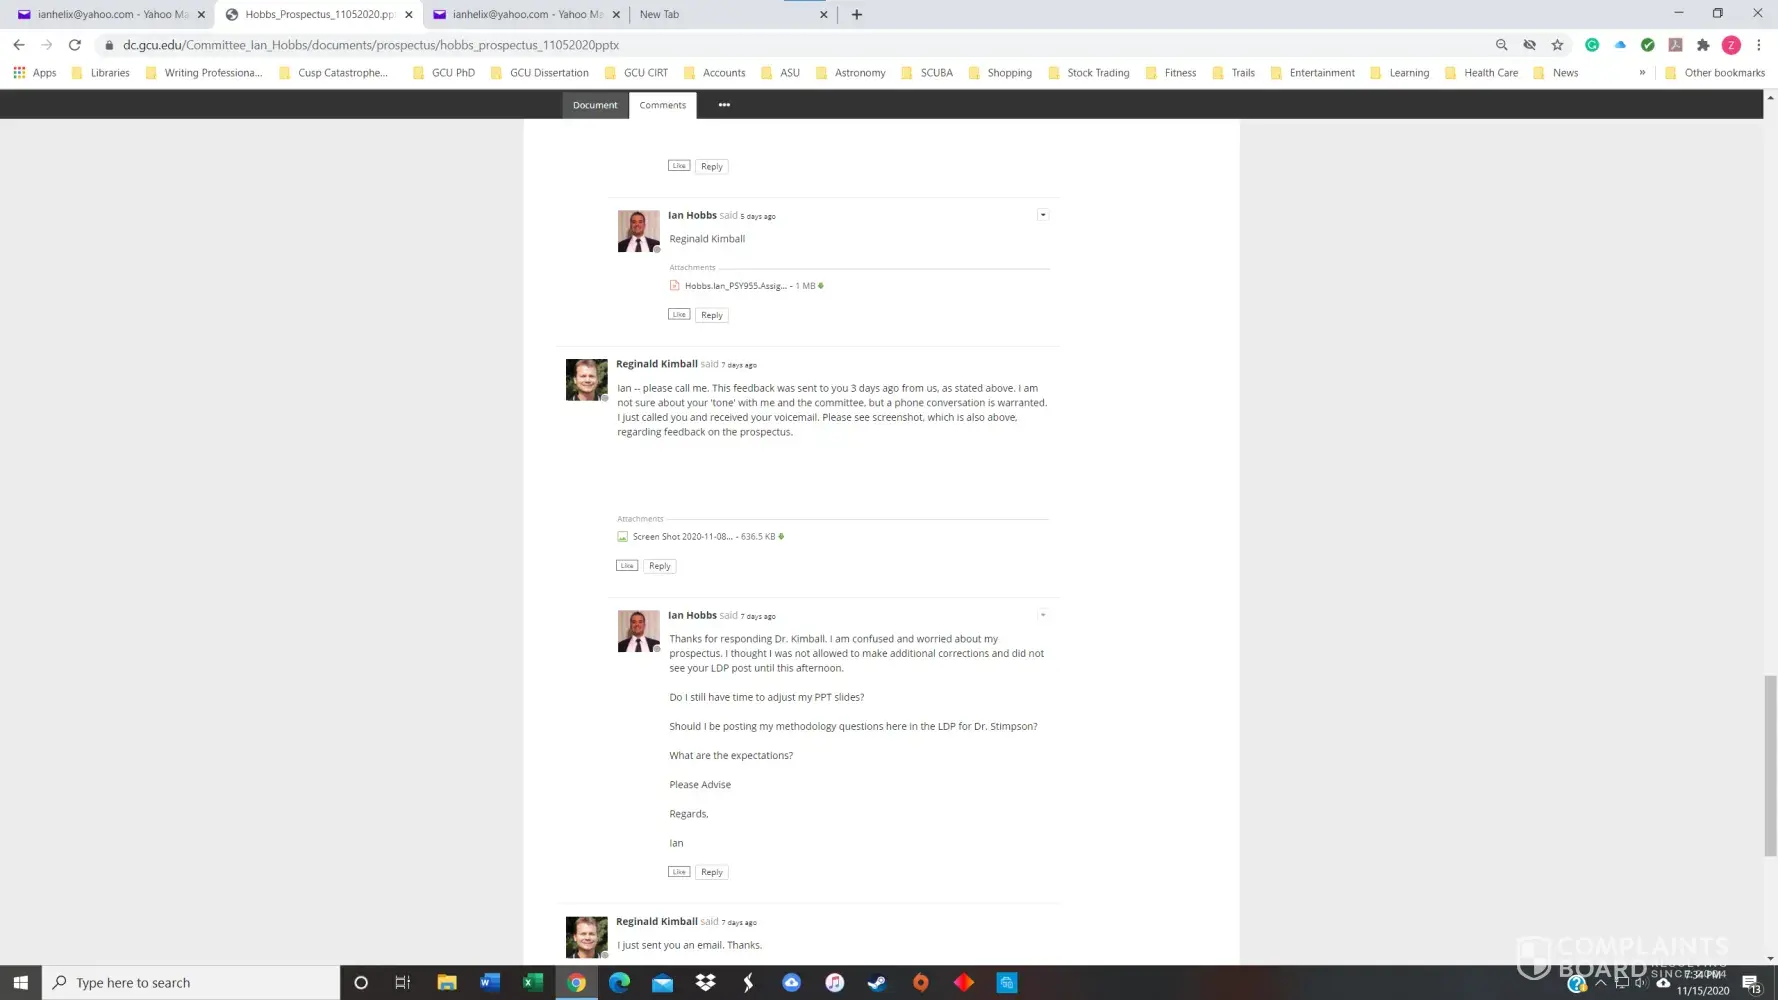
Task: Open Cortana from the taskbar
Action: pos(361,983)
